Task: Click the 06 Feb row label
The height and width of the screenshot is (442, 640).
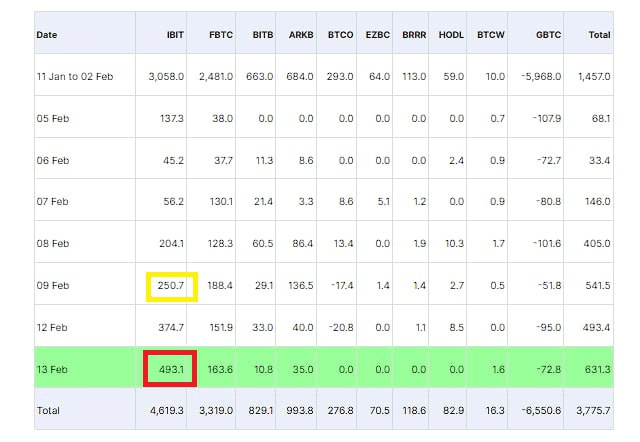Action: pos(53,160)
